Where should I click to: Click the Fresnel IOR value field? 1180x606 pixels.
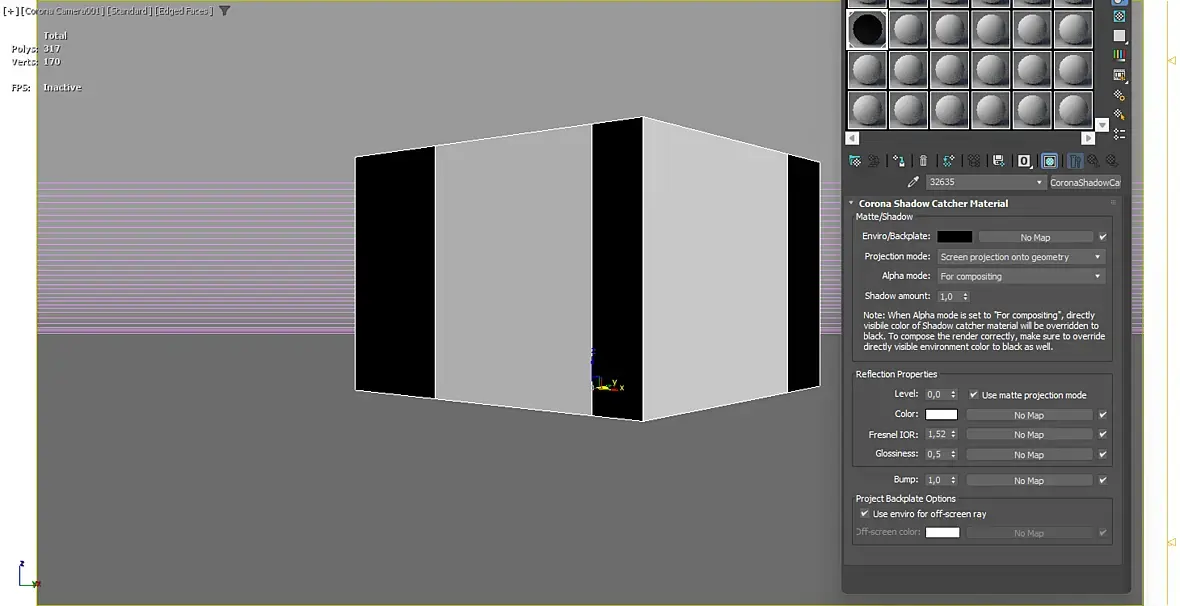937,434
